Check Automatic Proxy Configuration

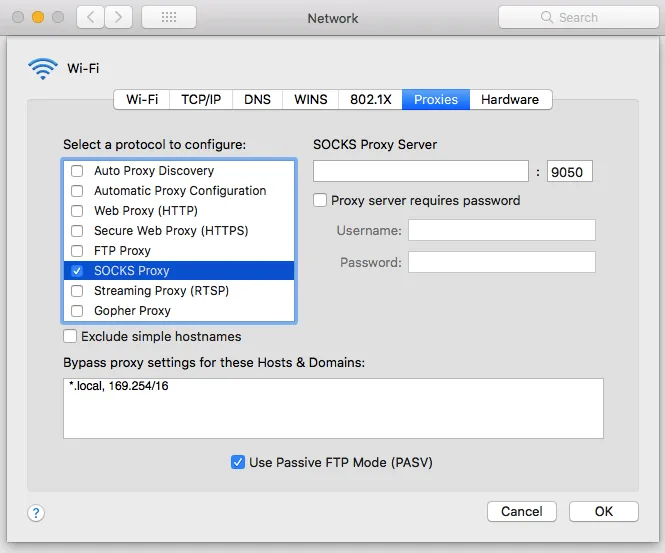point(77,191)
